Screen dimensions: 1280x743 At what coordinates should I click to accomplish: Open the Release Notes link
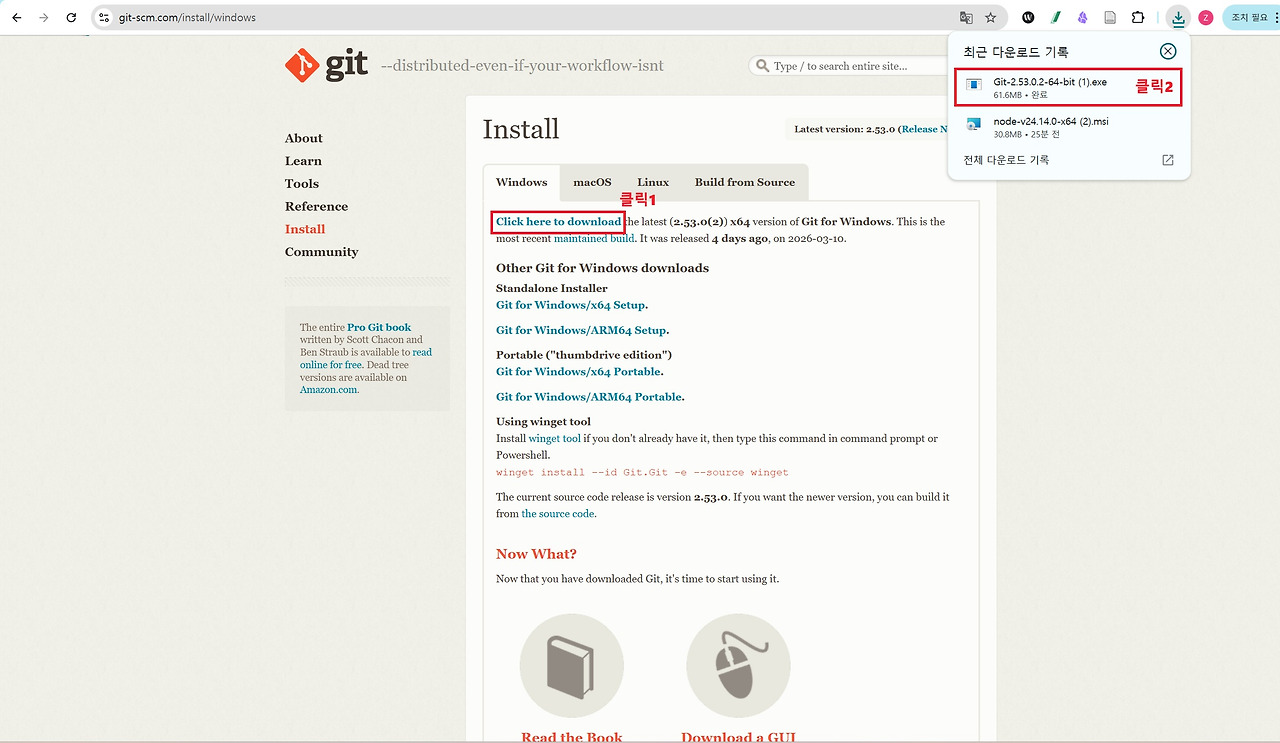pos(924,129)
